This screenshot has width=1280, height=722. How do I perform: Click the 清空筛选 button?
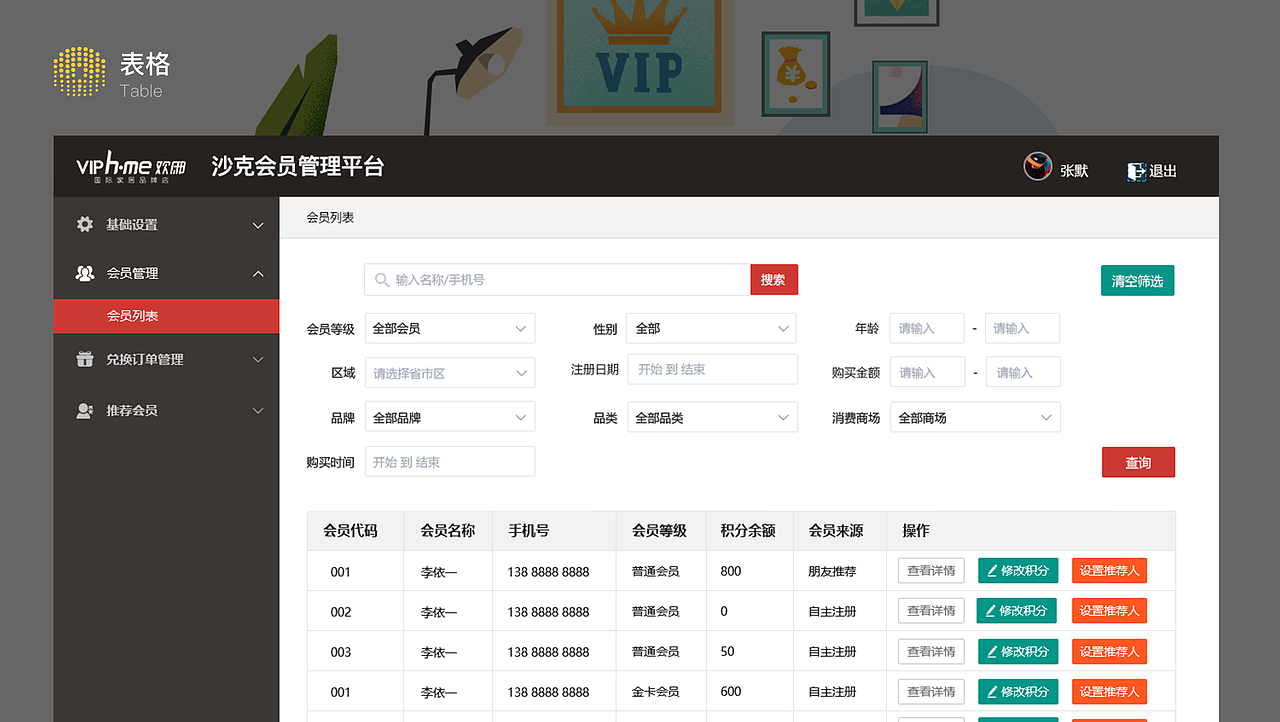pos(1138,281)
